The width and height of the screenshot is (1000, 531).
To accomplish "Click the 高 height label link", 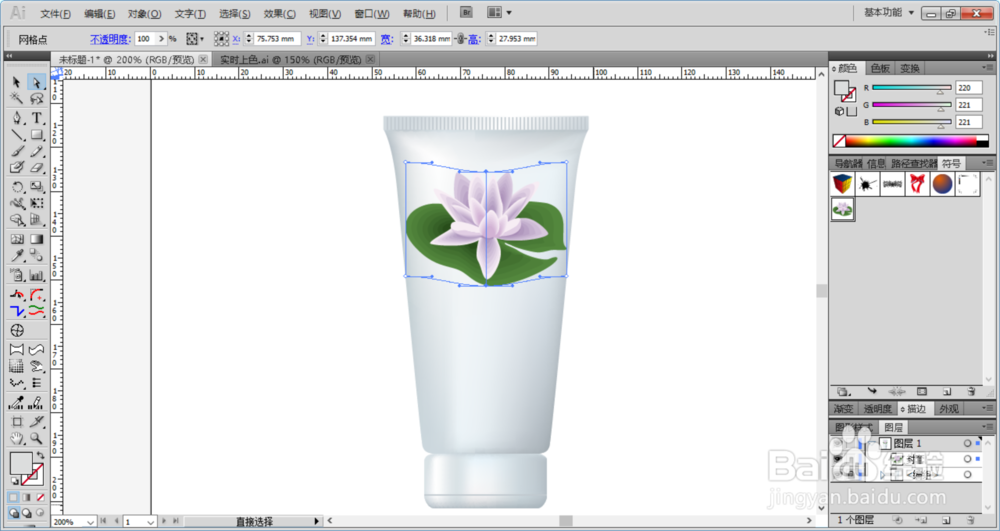I will (x=473, y=39).
